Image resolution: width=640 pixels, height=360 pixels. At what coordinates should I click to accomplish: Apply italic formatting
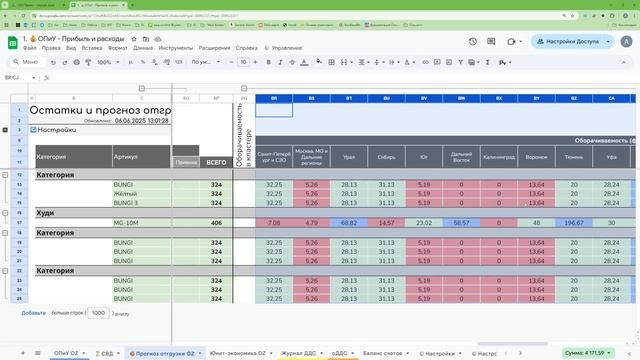[280, 62]
